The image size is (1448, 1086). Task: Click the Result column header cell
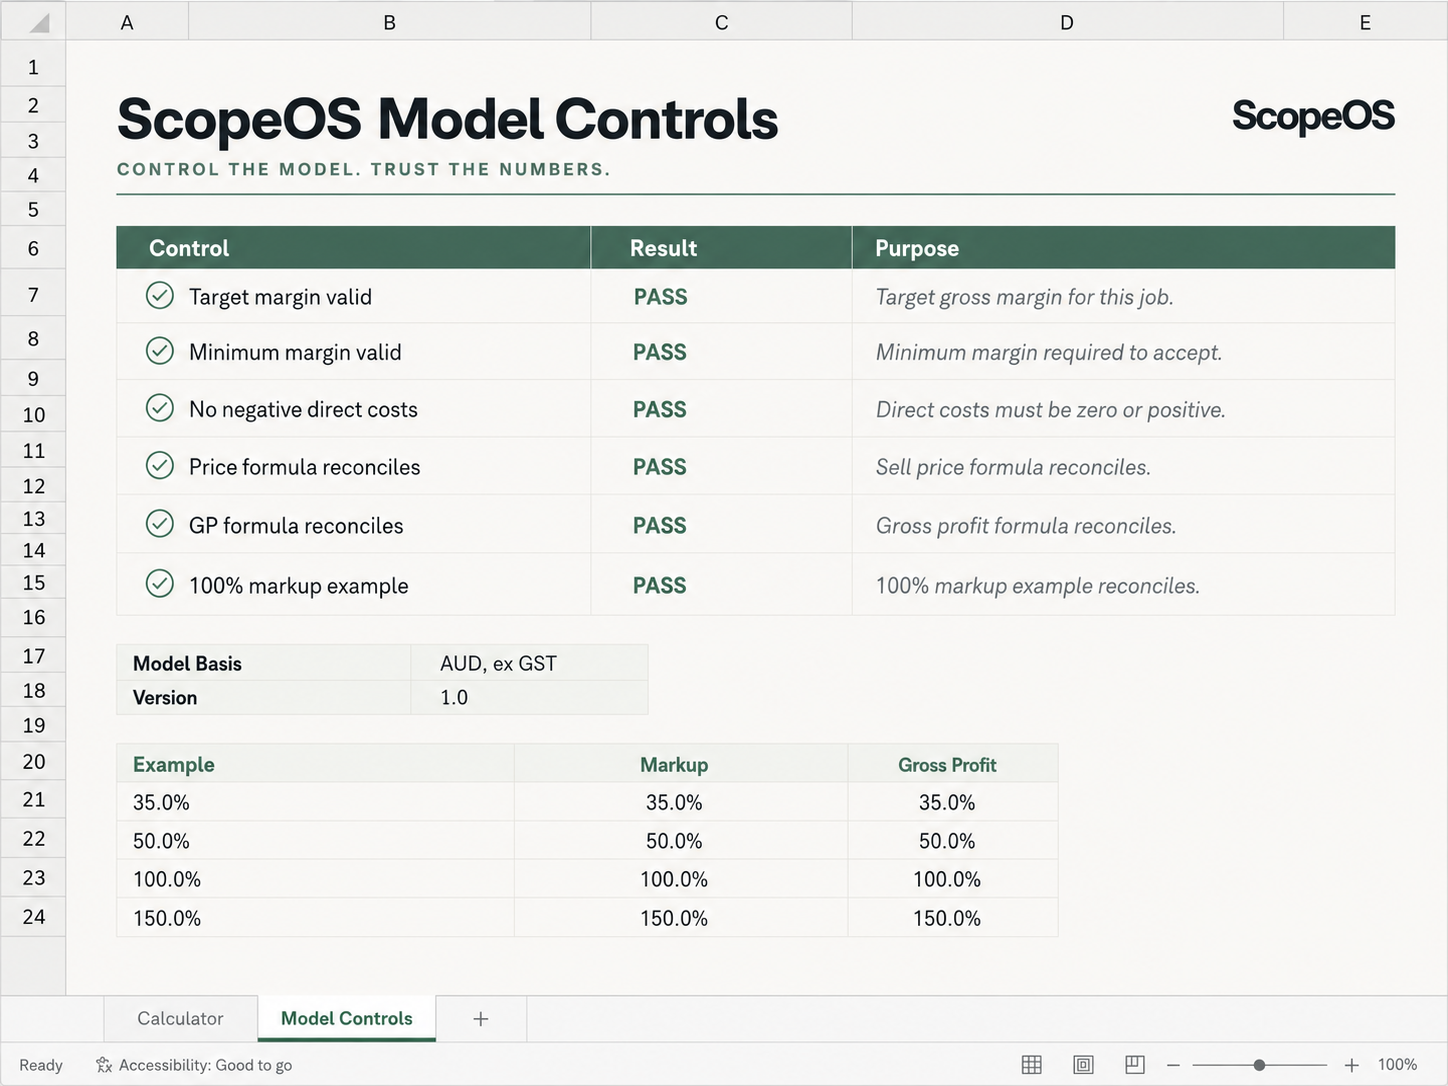721,248
